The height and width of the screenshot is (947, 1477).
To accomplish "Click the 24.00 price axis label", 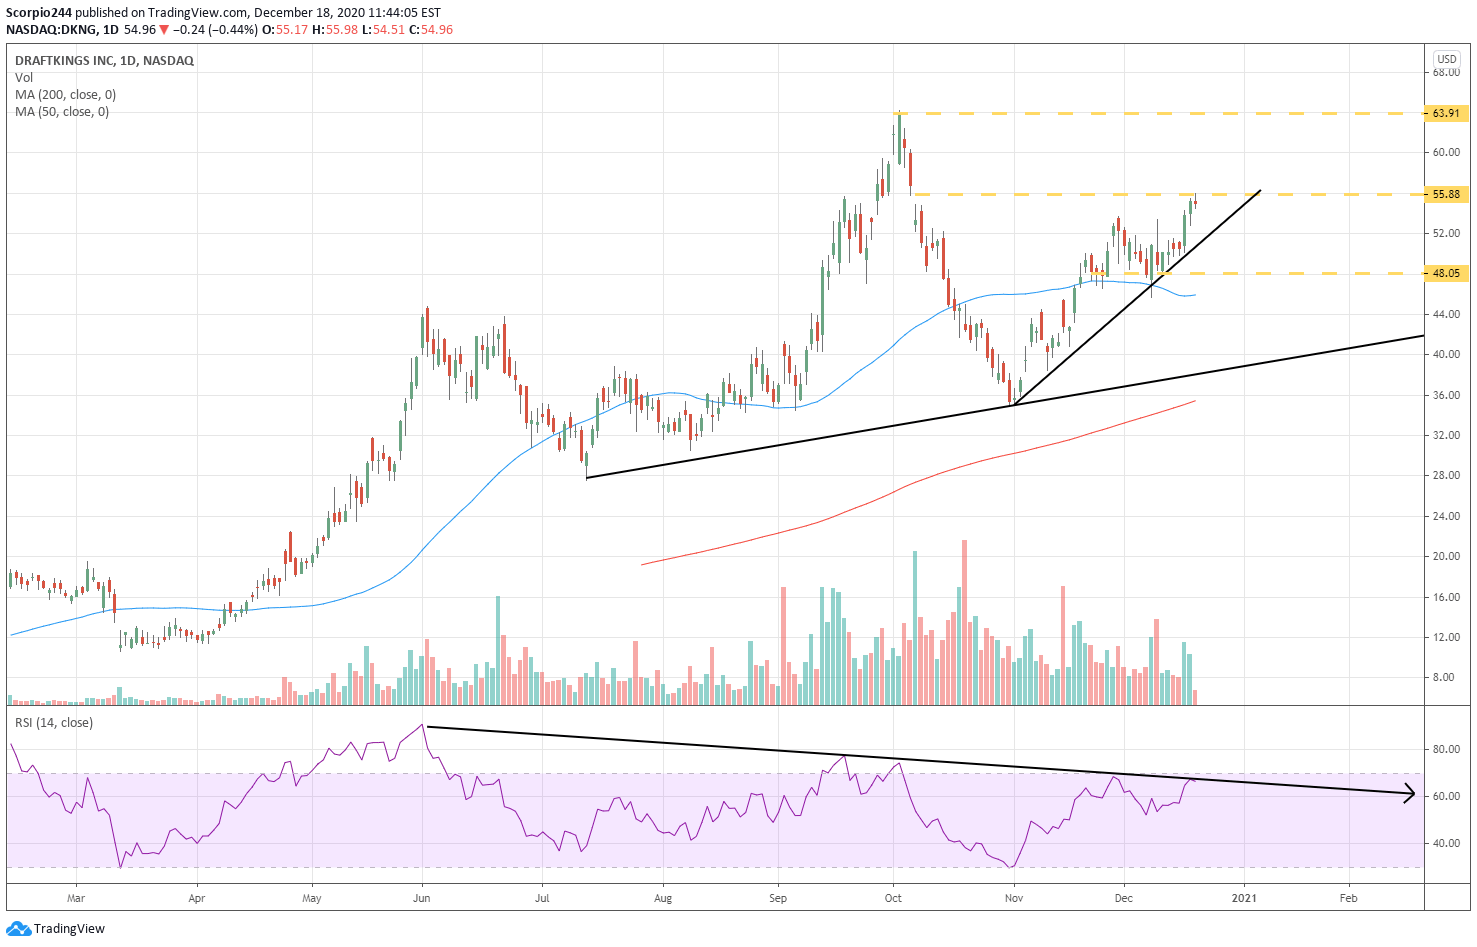I will pyautogui.click(x=1446, y=517).
